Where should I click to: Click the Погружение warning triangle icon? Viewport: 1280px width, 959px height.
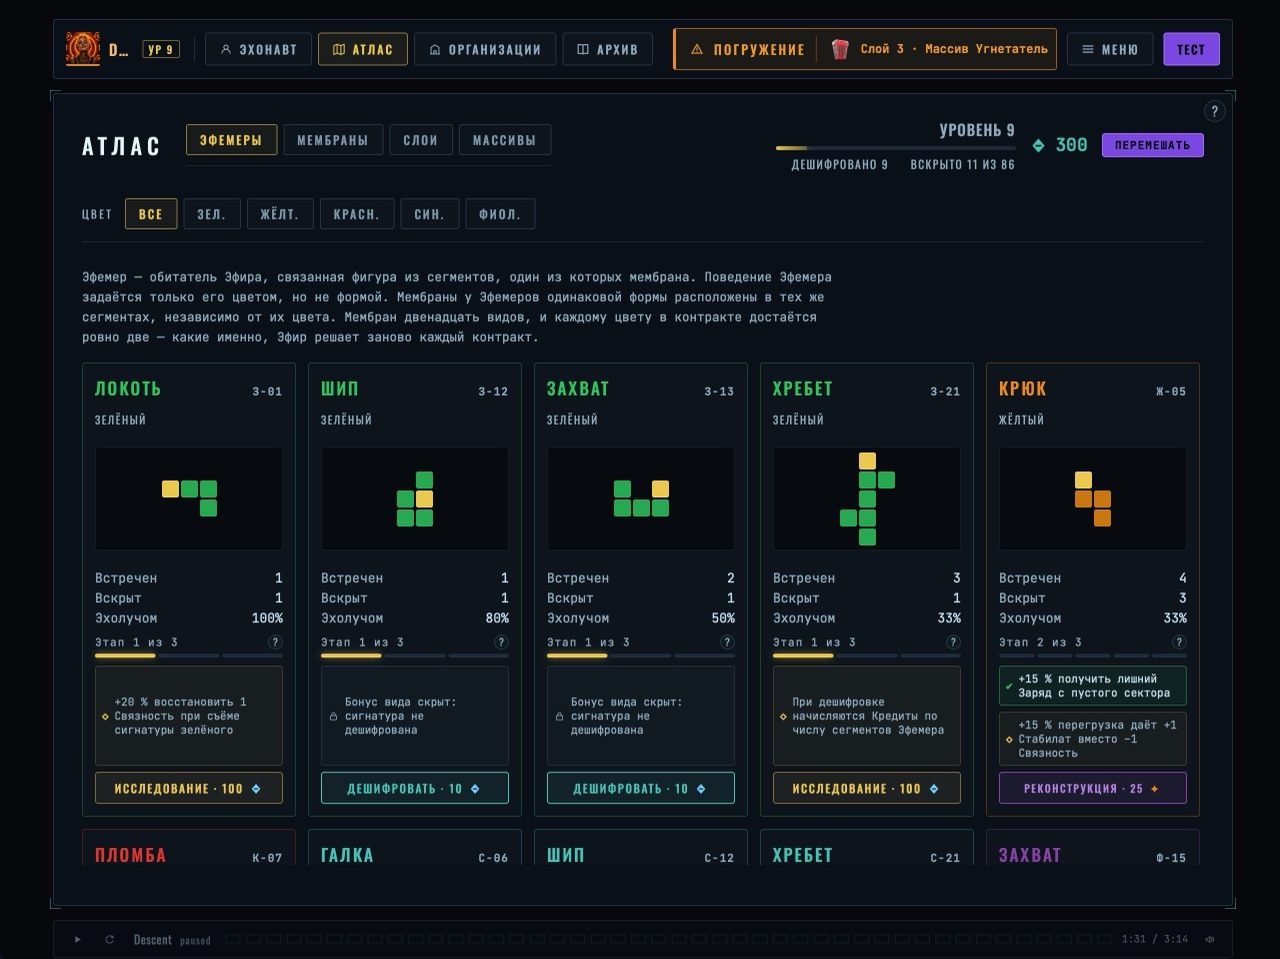[697, 49]
